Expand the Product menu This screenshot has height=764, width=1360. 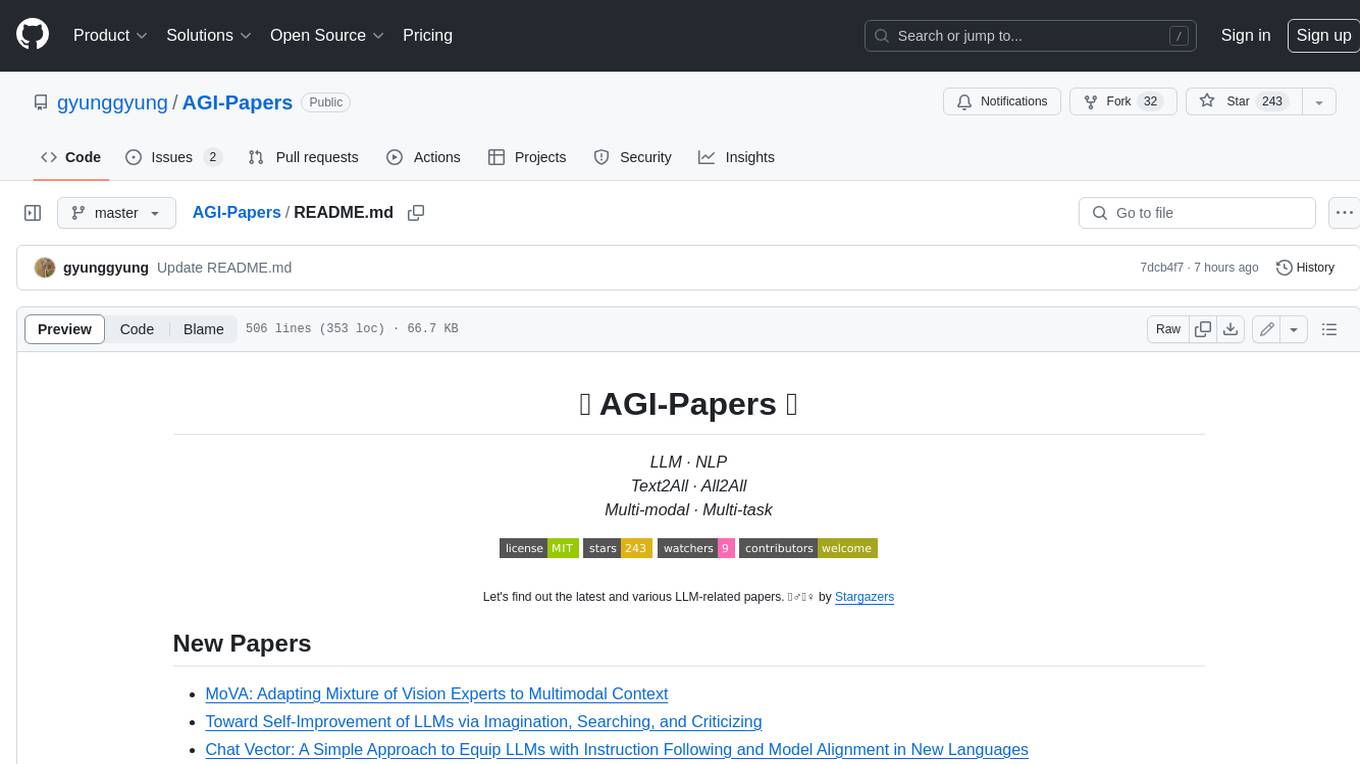110,35
